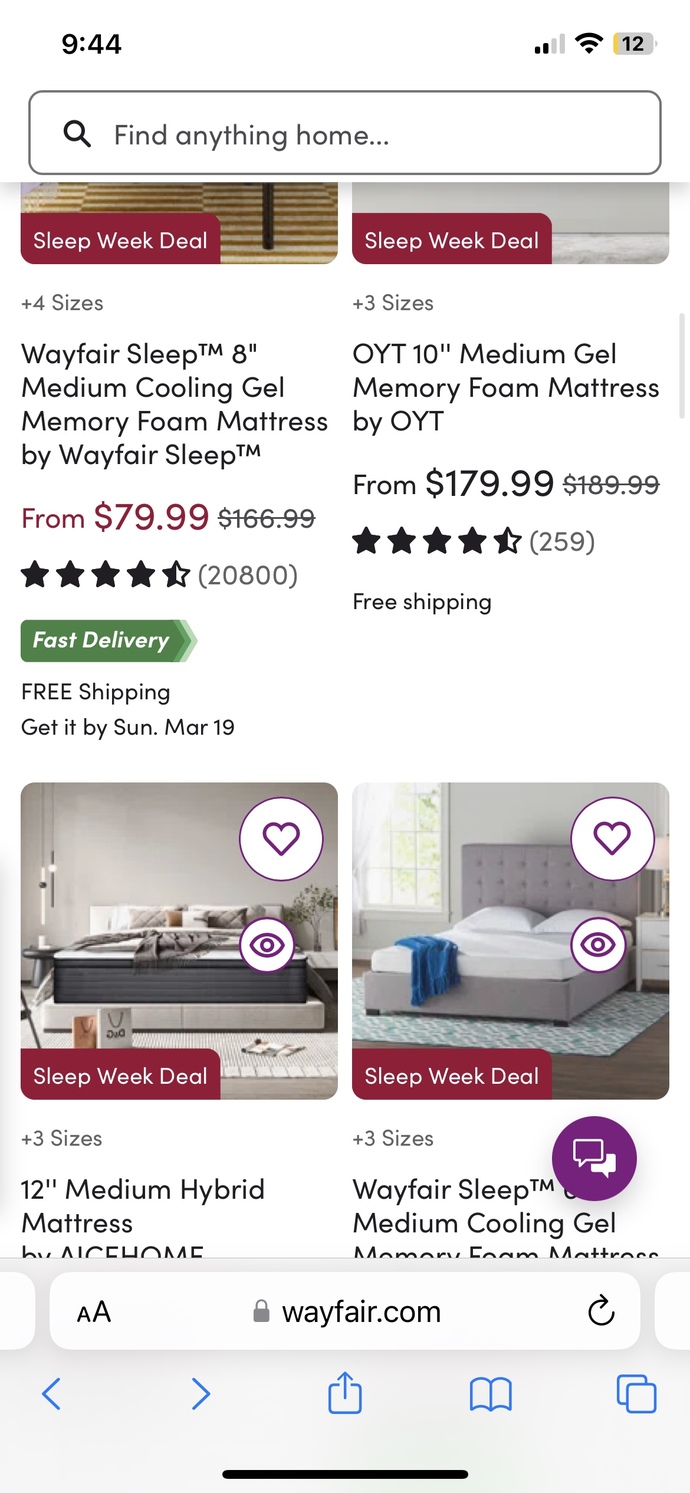The image size is (690, 1493).
Task: Open the Safari tabs overview icon
Action: coord(636,1393)
